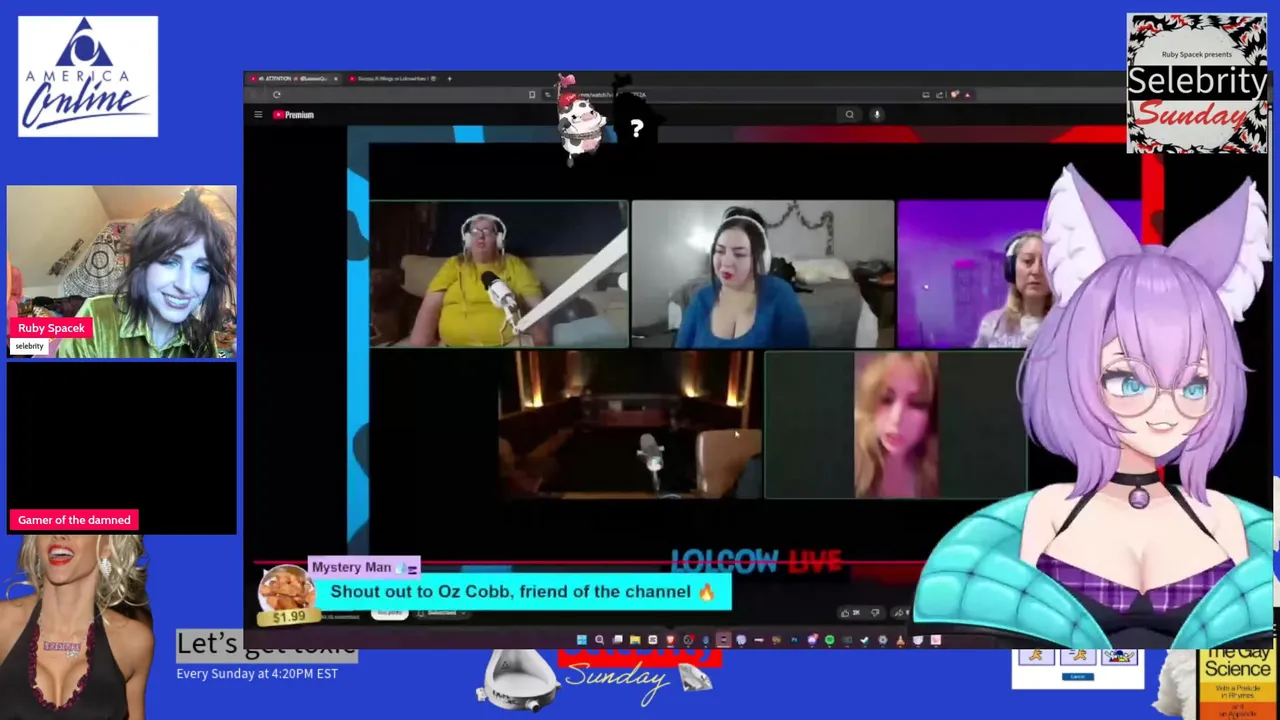Open Spotify green taskbar icon
Viewport: 1280px width, 720px height.
coord(829,640)
